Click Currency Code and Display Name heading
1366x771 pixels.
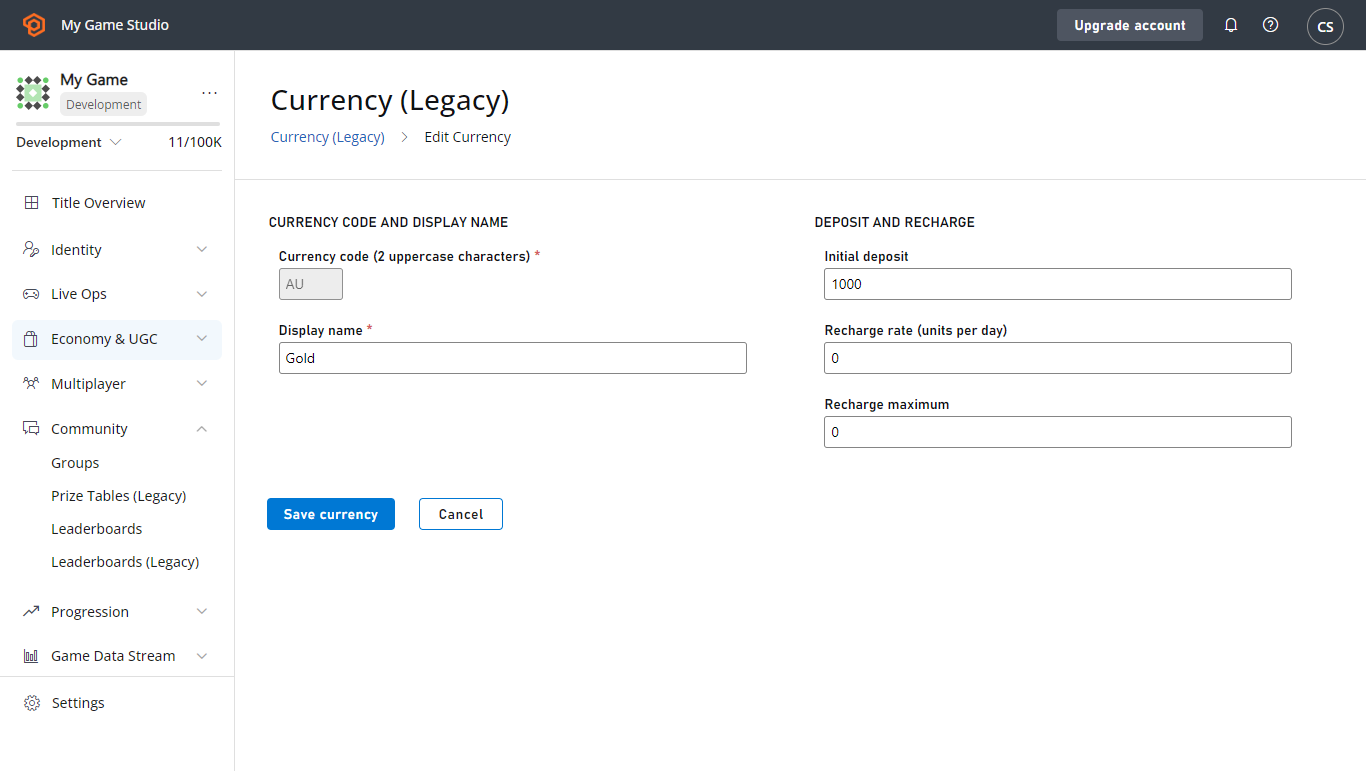pos(389,222)
